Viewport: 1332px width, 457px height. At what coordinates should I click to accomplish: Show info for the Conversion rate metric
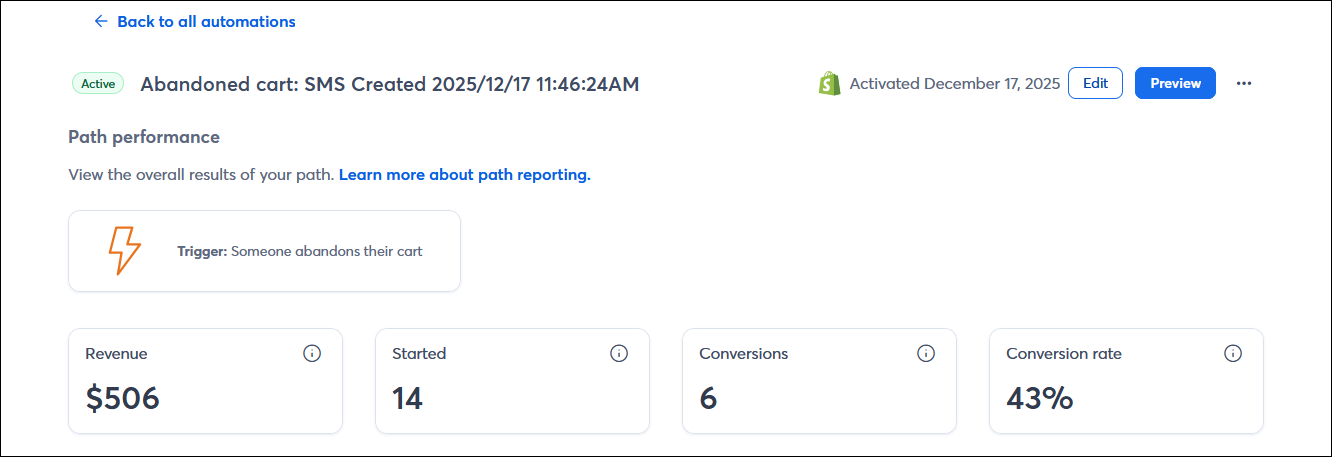1233,353
